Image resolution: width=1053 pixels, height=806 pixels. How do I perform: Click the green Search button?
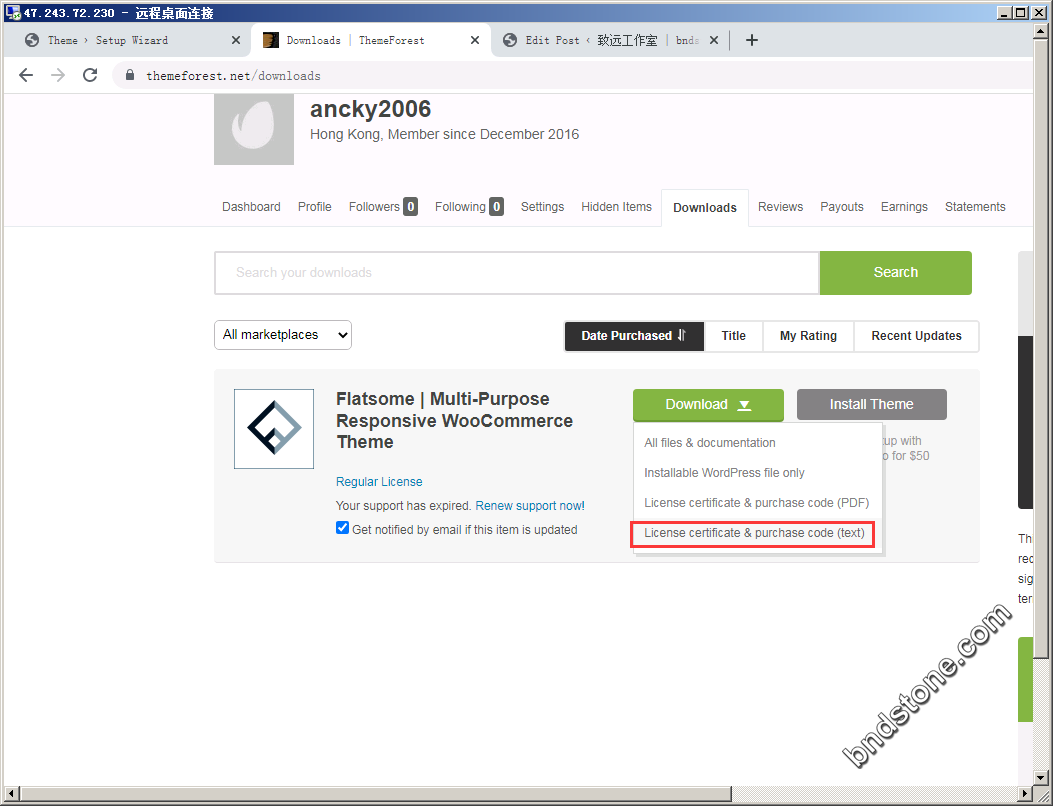point(896,272)
